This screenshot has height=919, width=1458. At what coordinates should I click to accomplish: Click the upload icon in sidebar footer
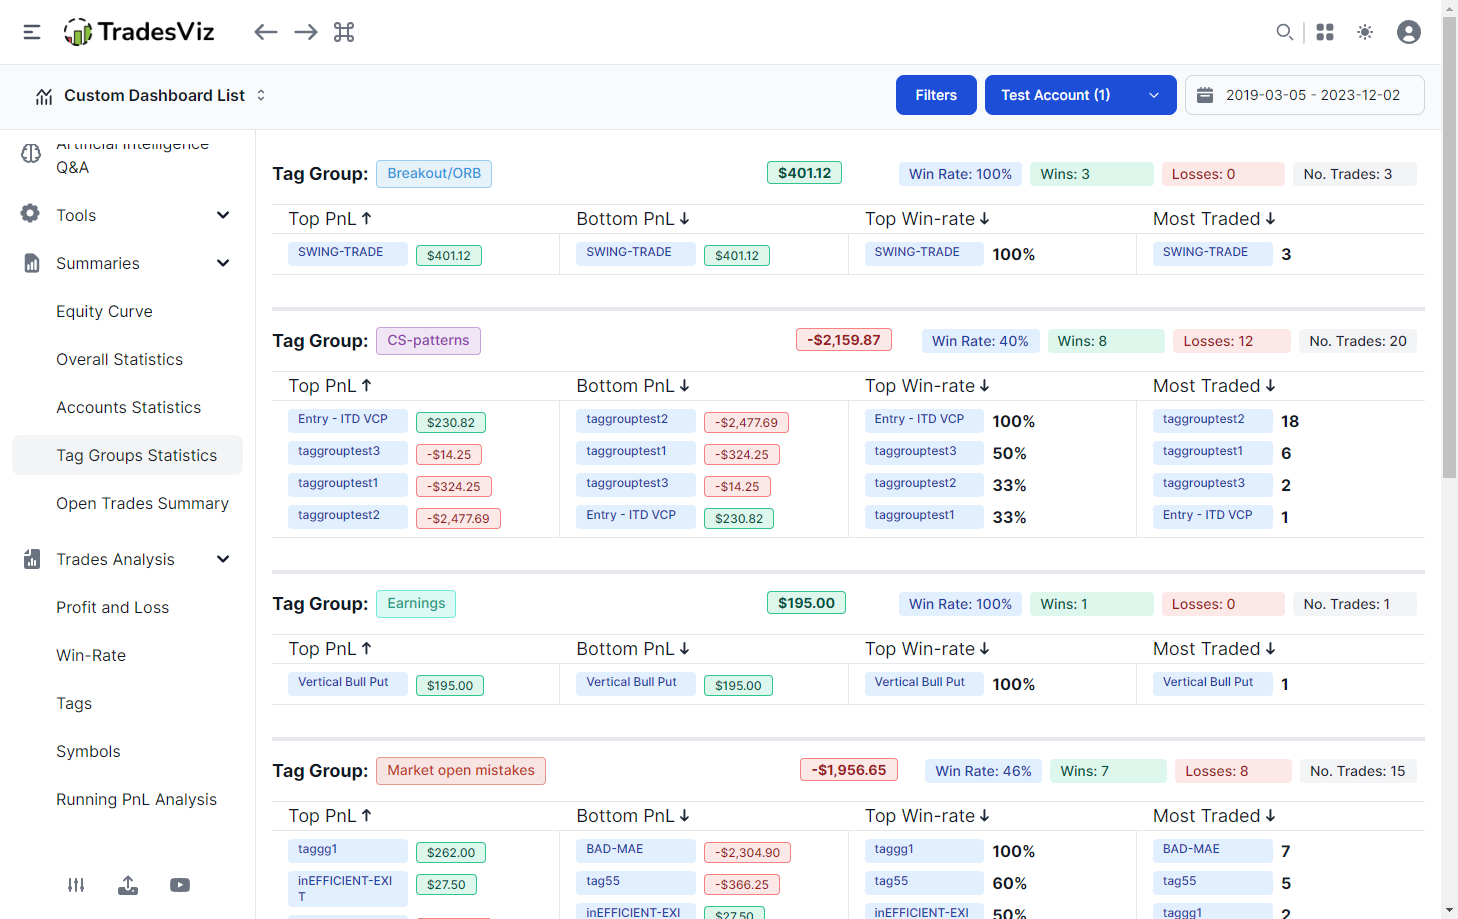click(x=128, y=885)
